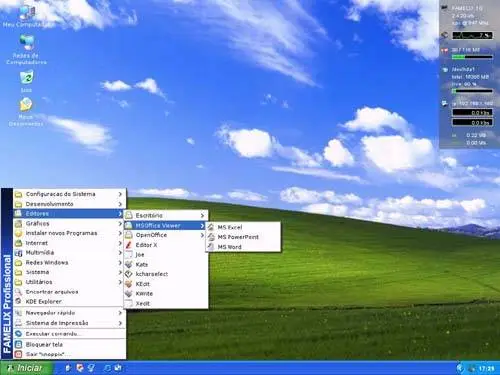
Task: Click the disk usage bar in monitor
Action: (x=472, y=91)
